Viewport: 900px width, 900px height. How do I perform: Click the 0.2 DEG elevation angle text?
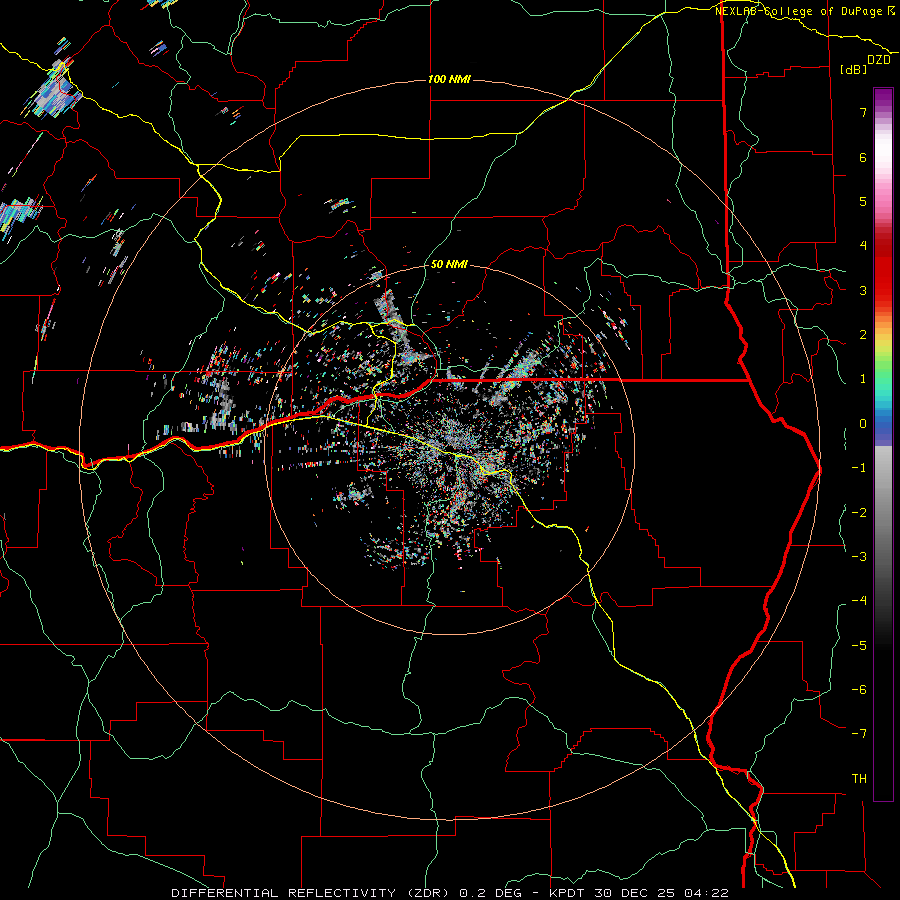point(490,893)
